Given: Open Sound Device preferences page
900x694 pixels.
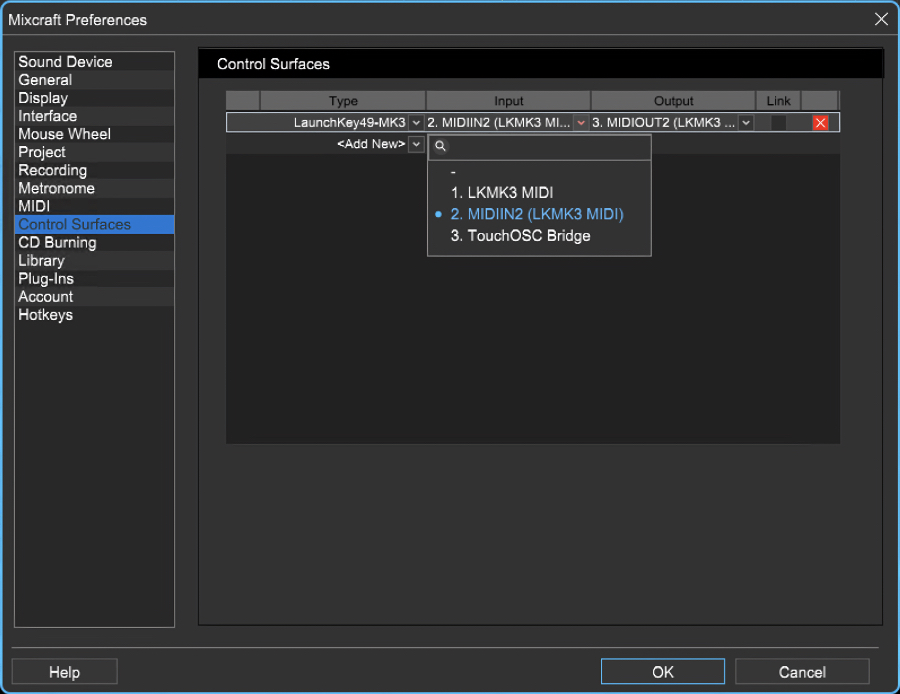Looking at the screenshot, I should 94,61.
